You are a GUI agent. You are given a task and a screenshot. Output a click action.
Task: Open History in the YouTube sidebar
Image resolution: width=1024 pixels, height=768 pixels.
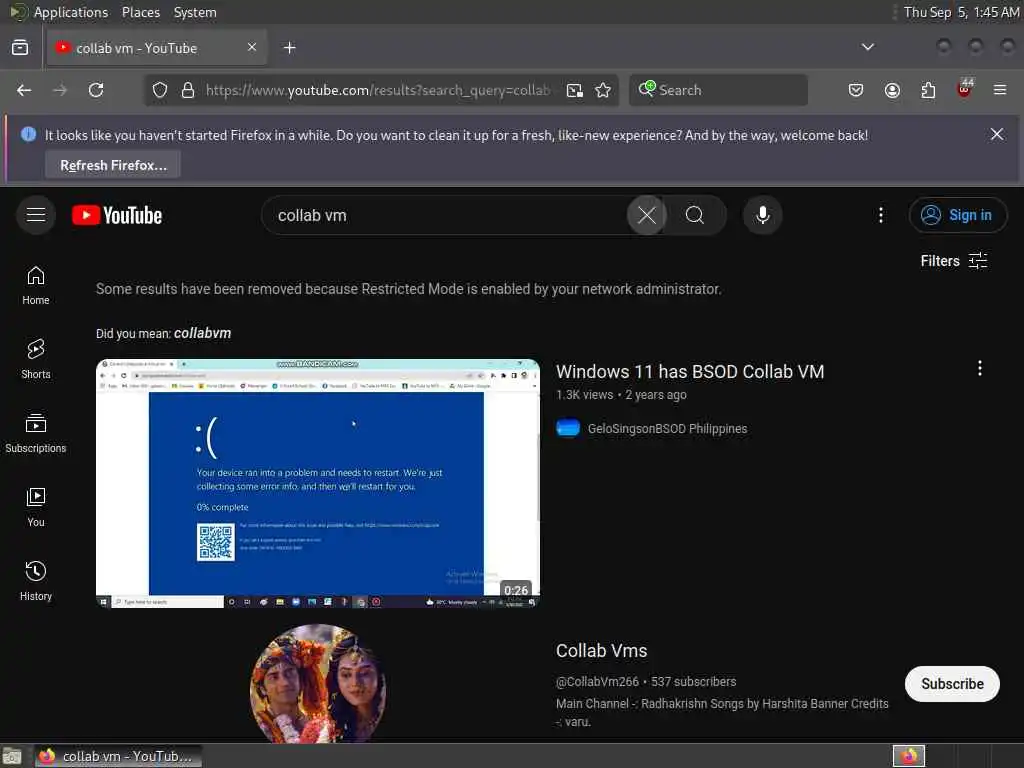pyautogui.click(x=36, y=581)
